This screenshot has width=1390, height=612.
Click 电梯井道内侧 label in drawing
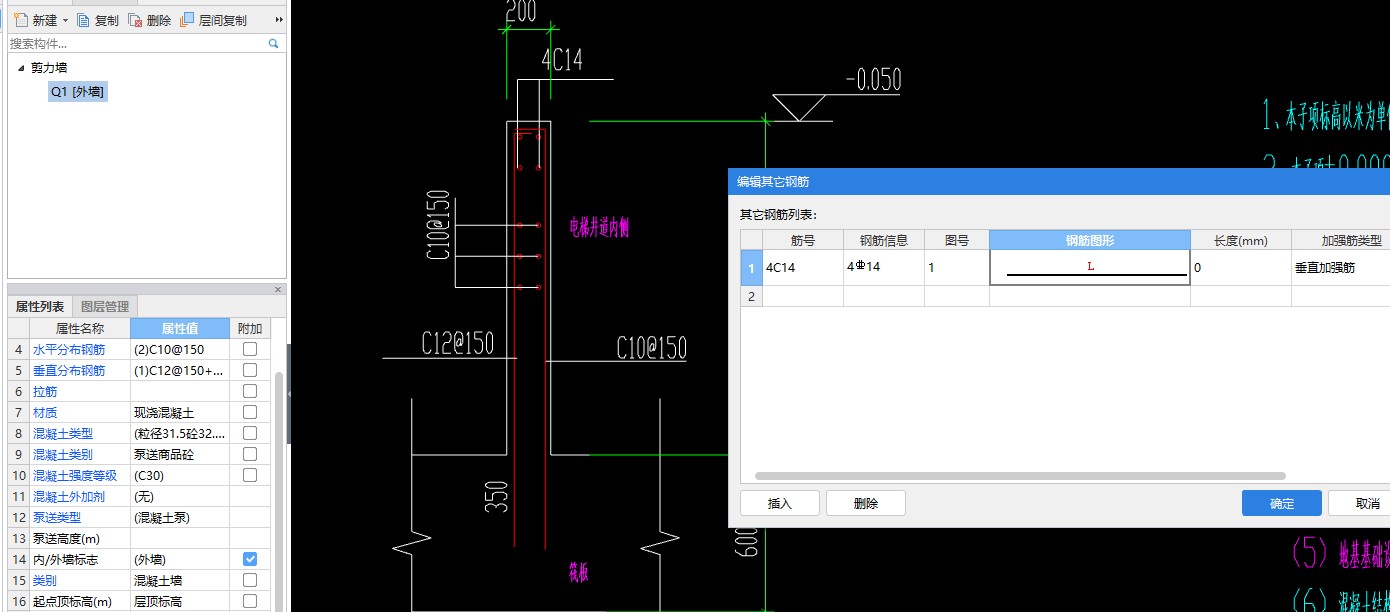[599, 227]
